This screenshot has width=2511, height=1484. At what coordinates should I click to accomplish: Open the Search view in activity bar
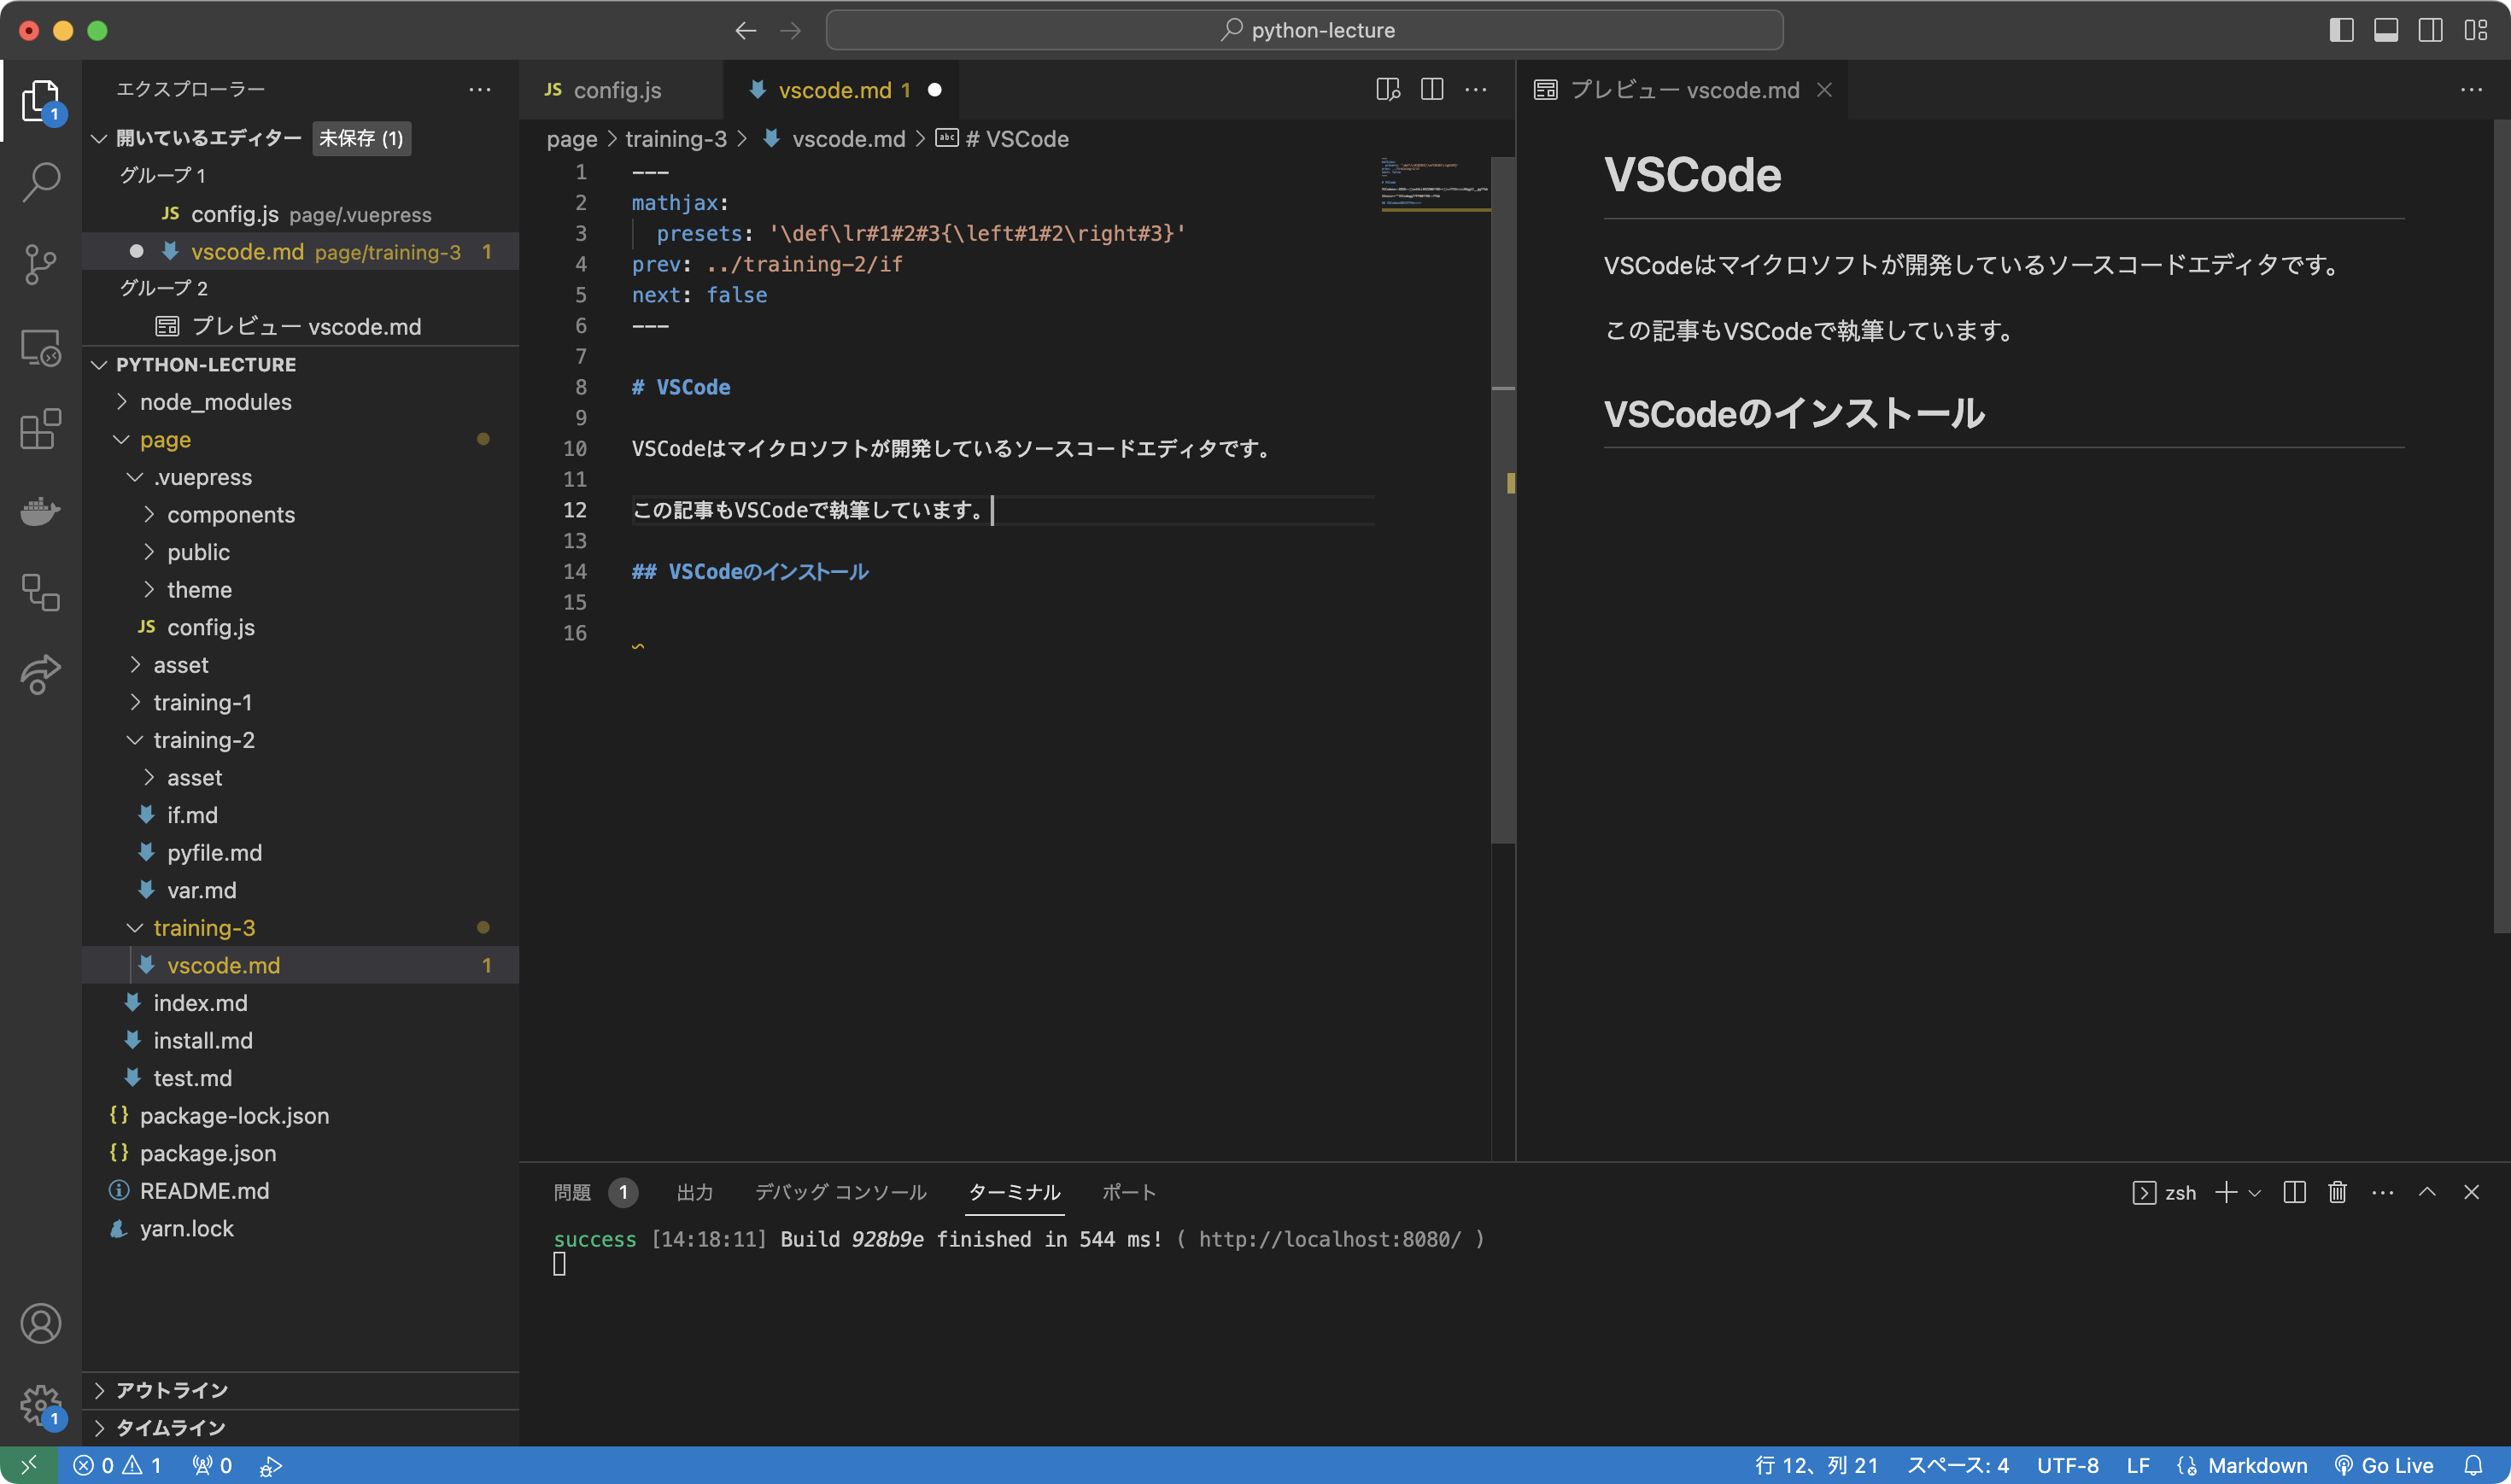click(x=41, y=182)
